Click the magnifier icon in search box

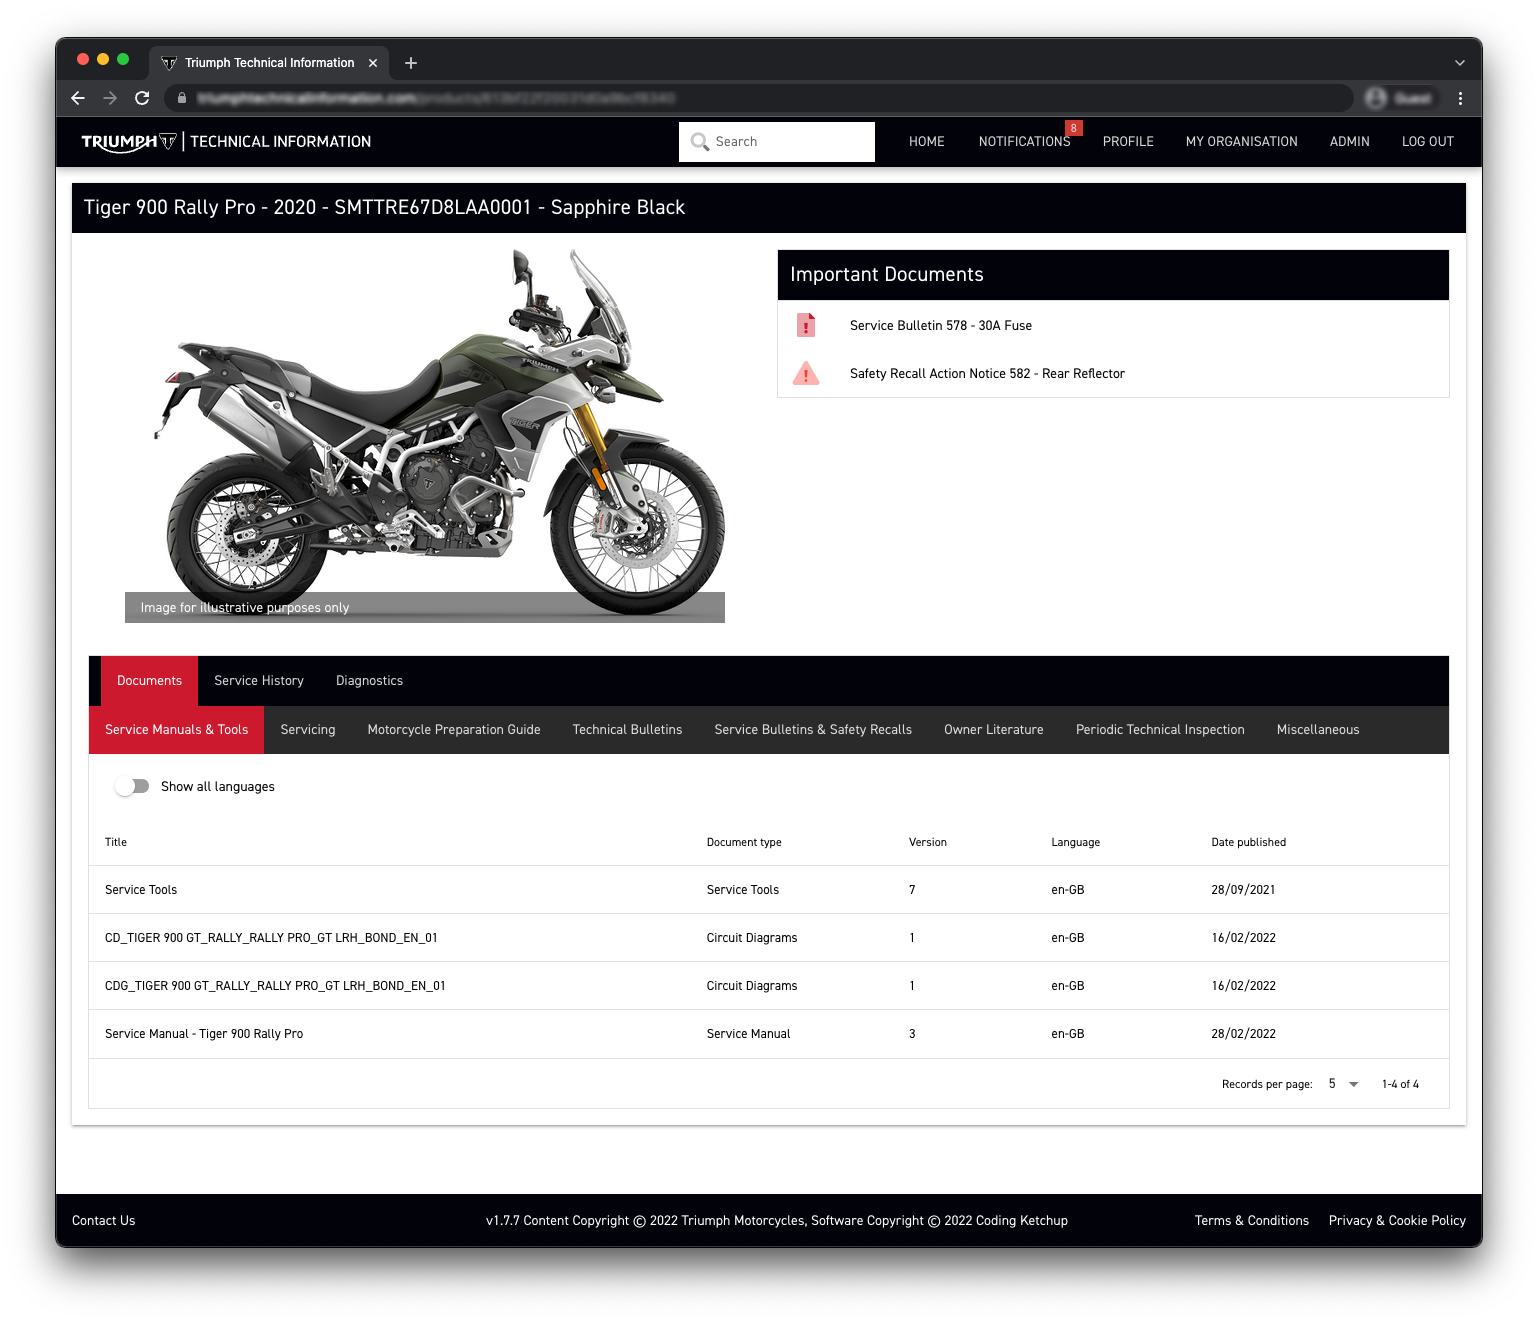[700, 142]
